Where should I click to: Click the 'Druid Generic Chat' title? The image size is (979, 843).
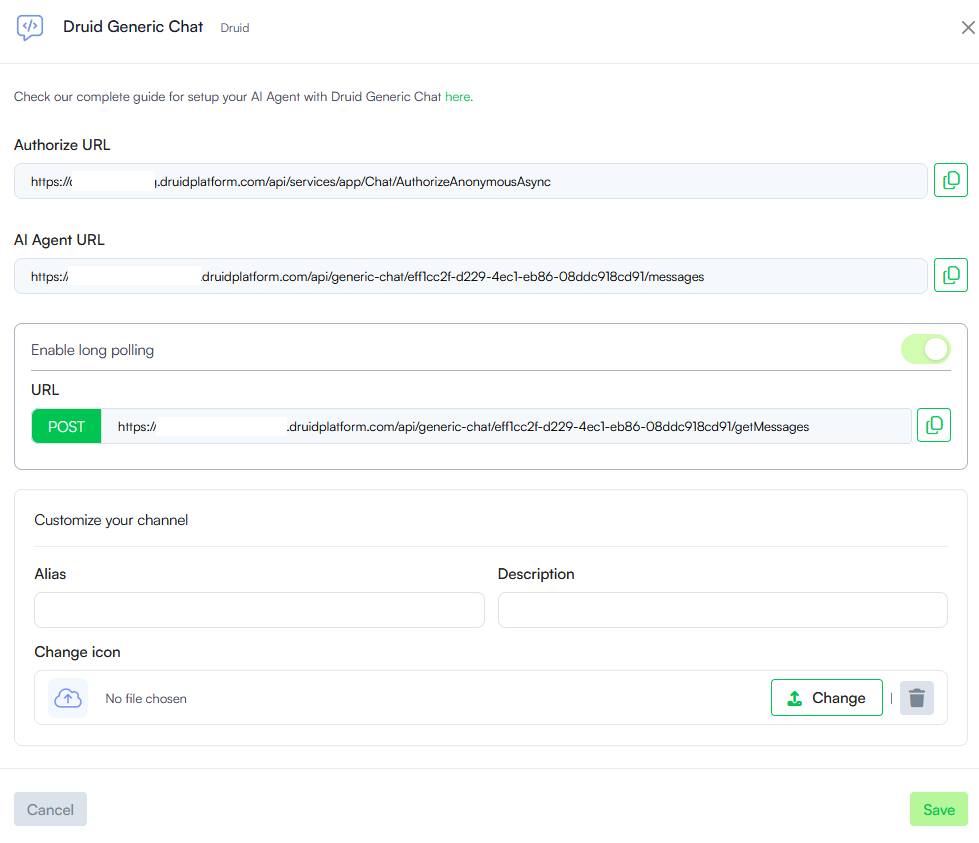pyautogui.click(x=133, y=27)
